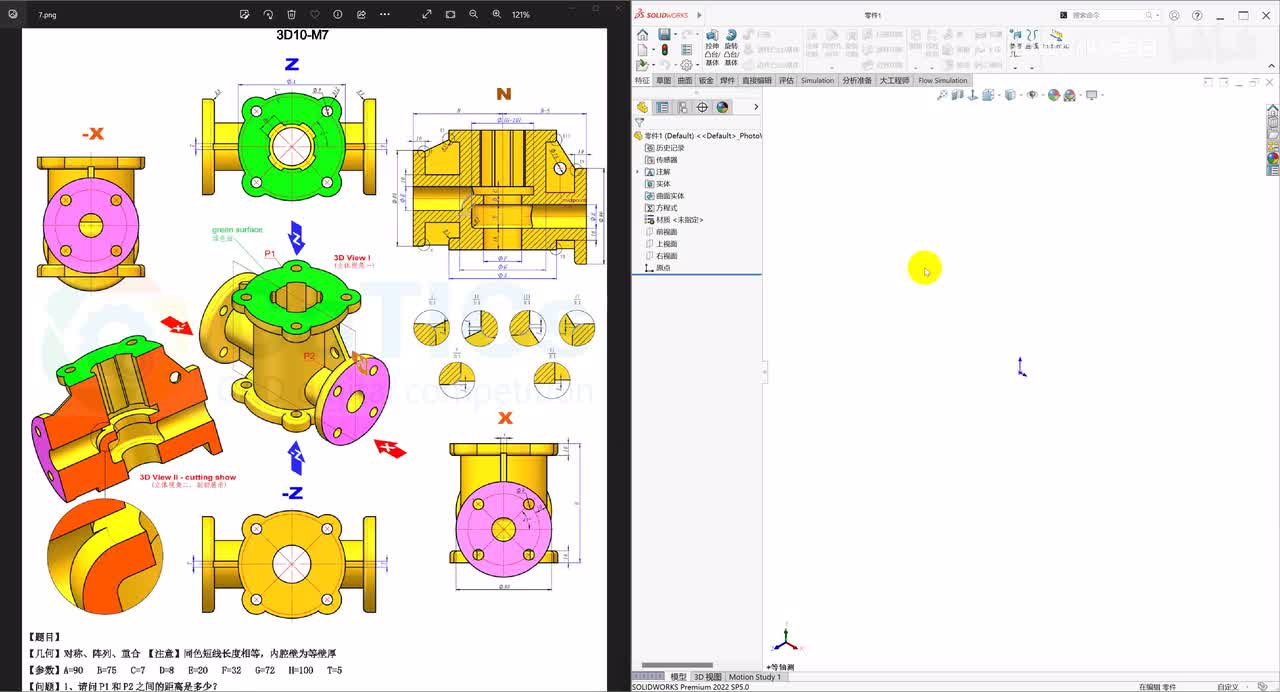Select the Revolved Boss/Base tool
Screen dimensions: 1280x692
[x=731, y=48]
